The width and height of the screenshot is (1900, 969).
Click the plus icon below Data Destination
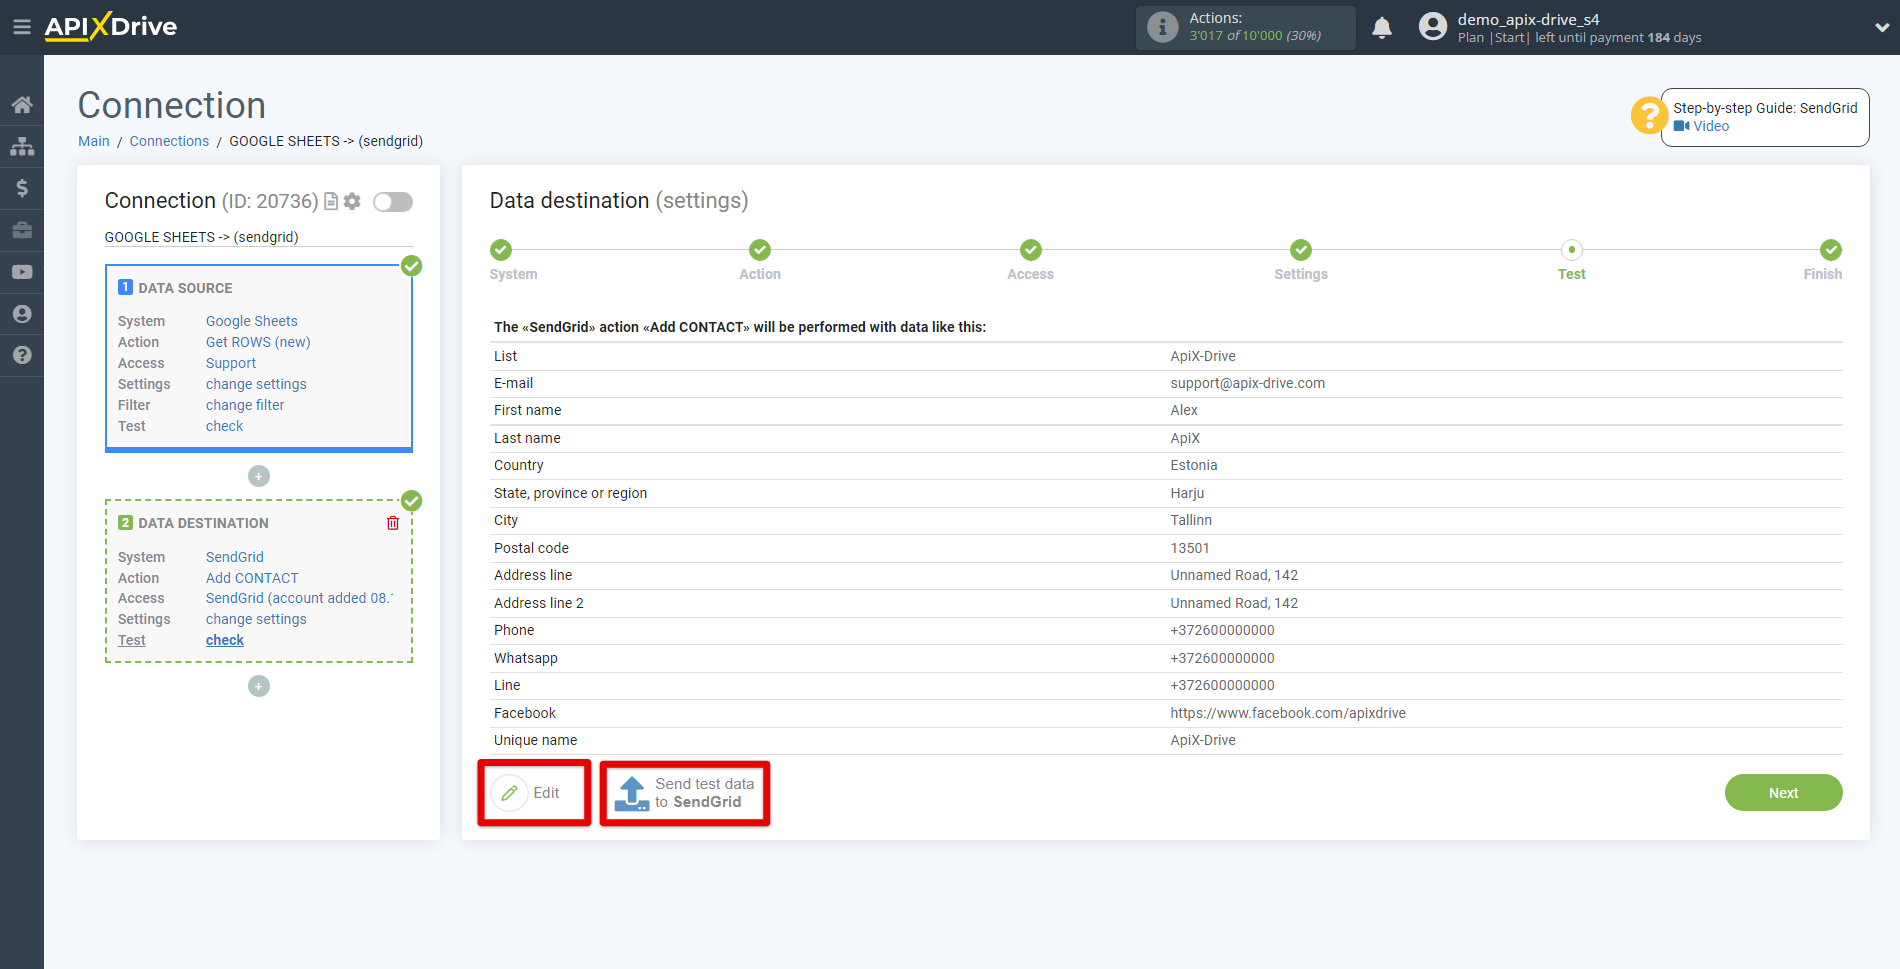point(259,686)
